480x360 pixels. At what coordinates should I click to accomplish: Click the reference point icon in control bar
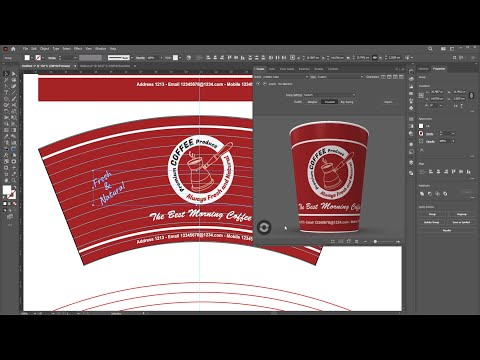pyautogui.click(x=293, y=58)
